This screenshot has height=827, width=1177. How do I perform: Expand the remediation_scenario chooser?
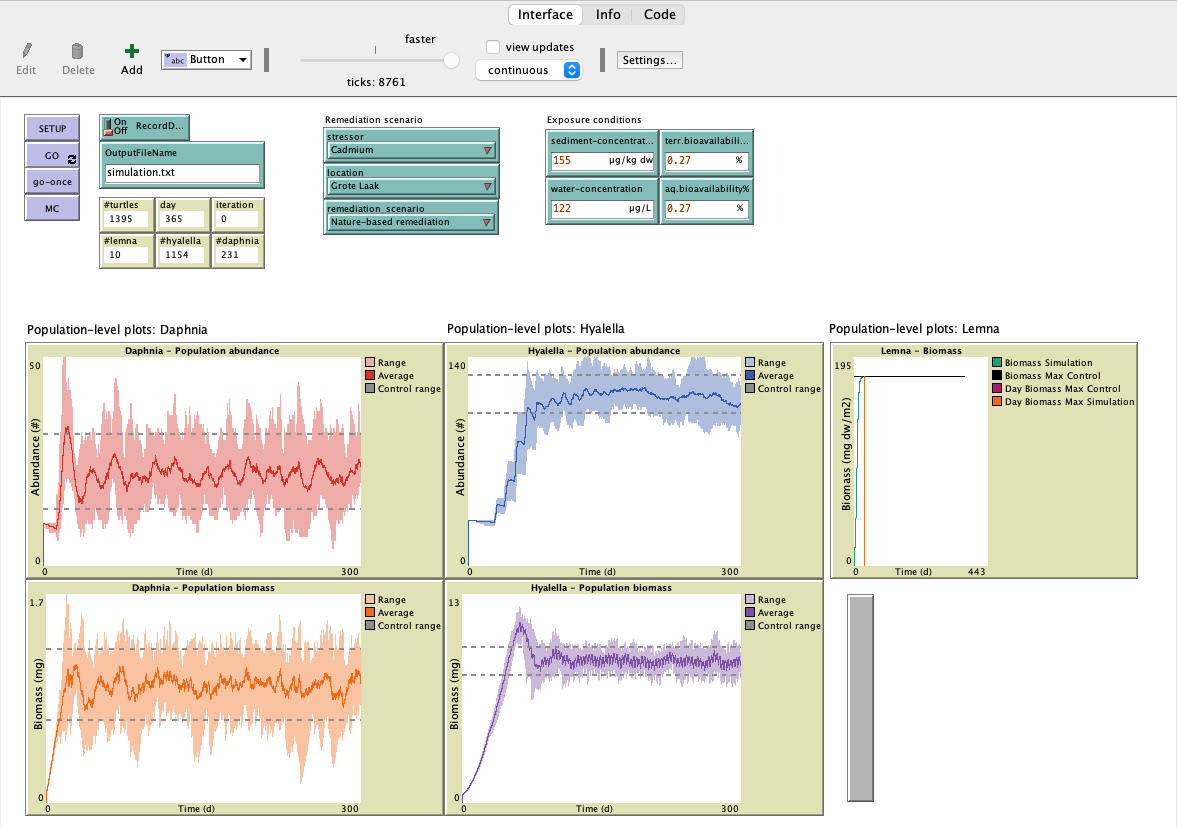(411, 222)
